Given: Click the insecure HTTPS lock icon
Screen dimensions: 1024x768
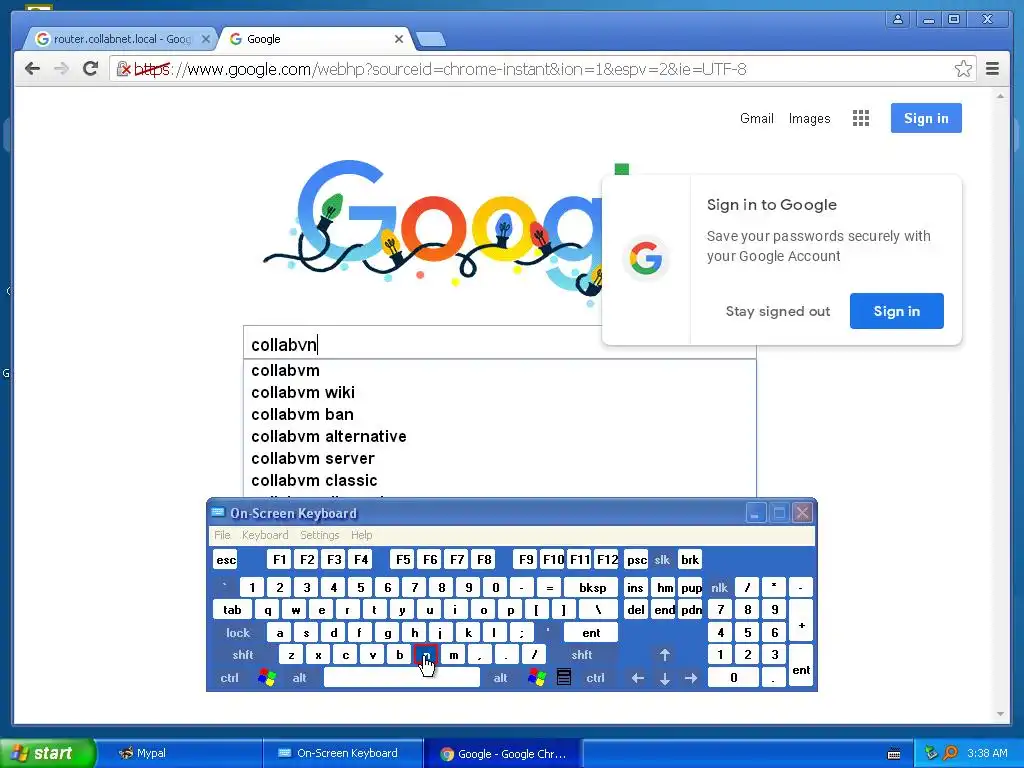Looking at the screenshot, I should click(x=123, y=69).
